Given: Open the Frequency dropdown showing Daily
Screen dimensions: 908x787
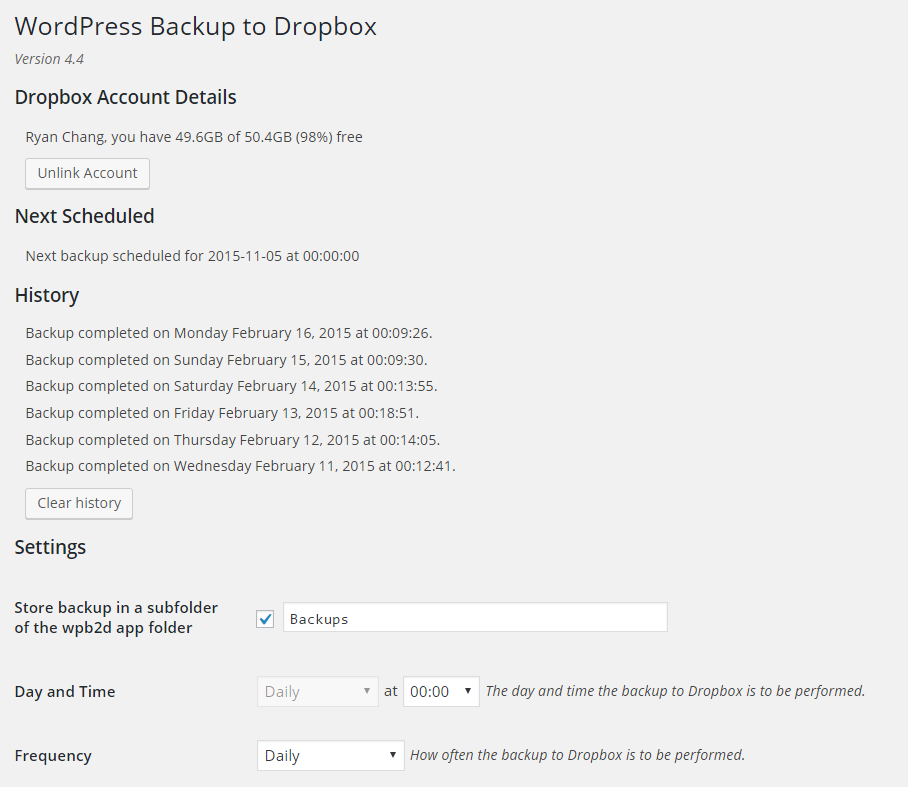Looking at the screenshot, I should [330, 756].
